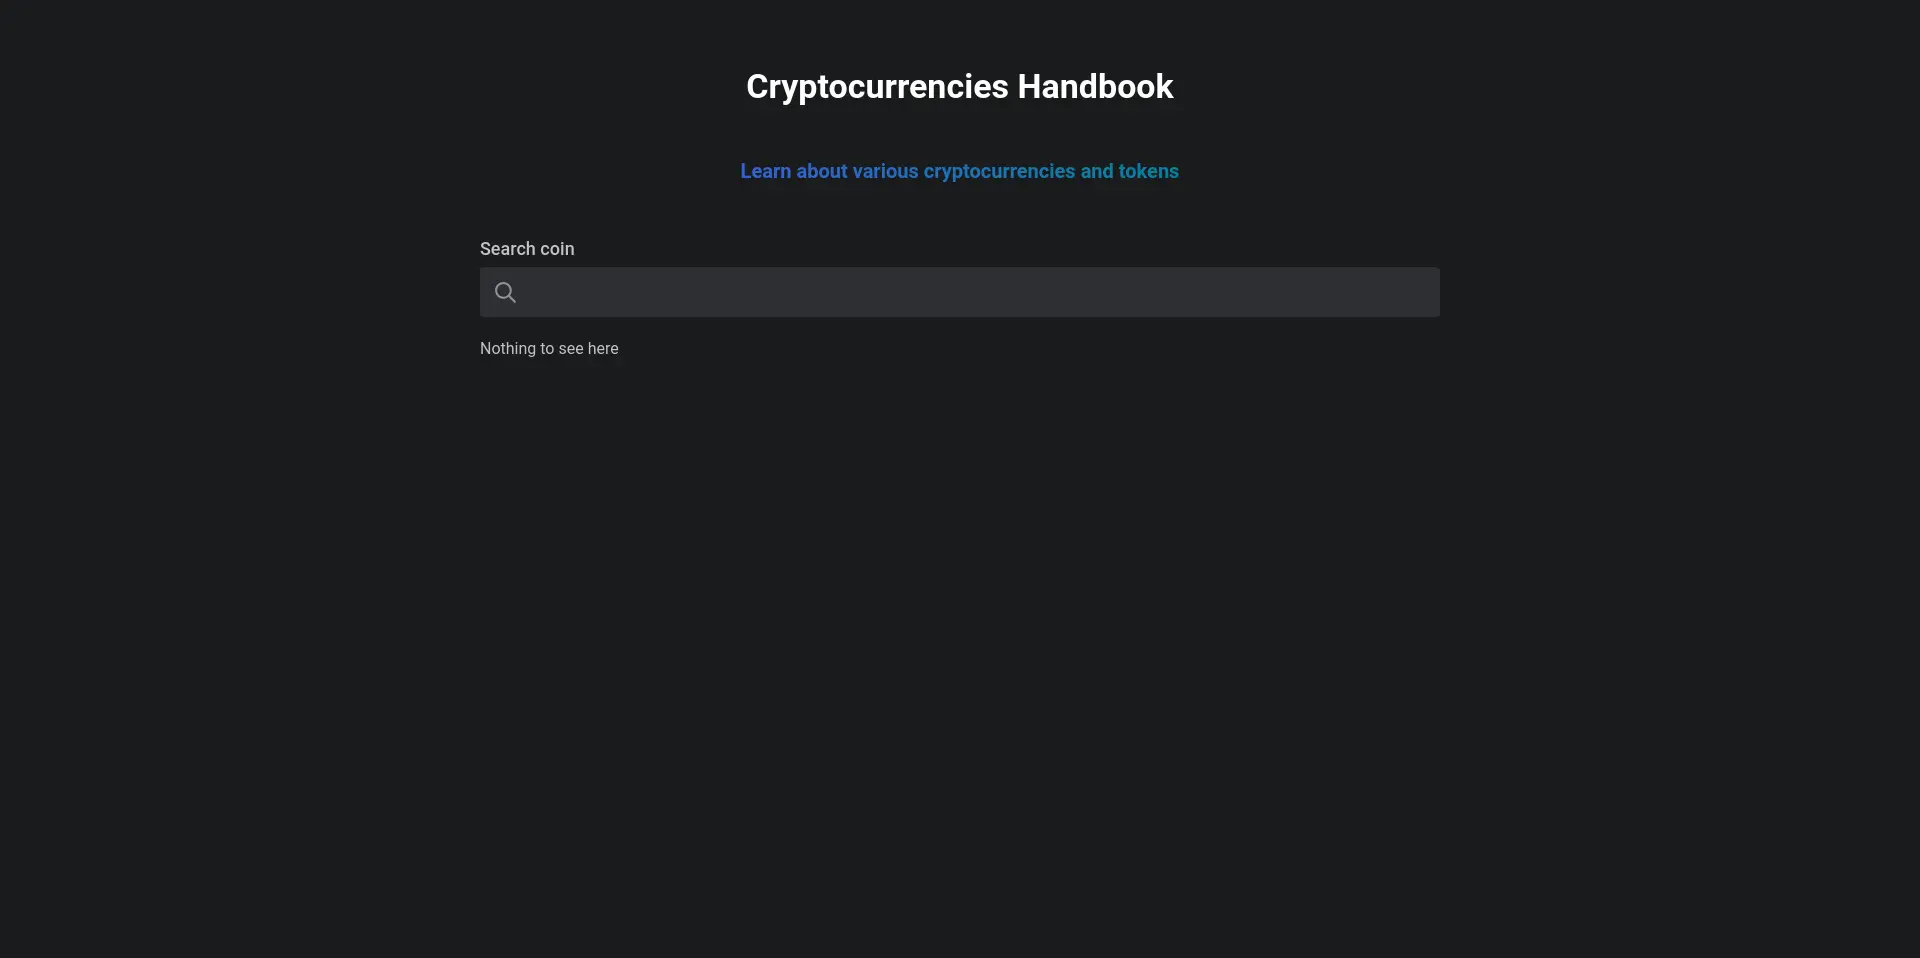Click the results area below the search bar

pyautogui.click(x=549, y=348)
